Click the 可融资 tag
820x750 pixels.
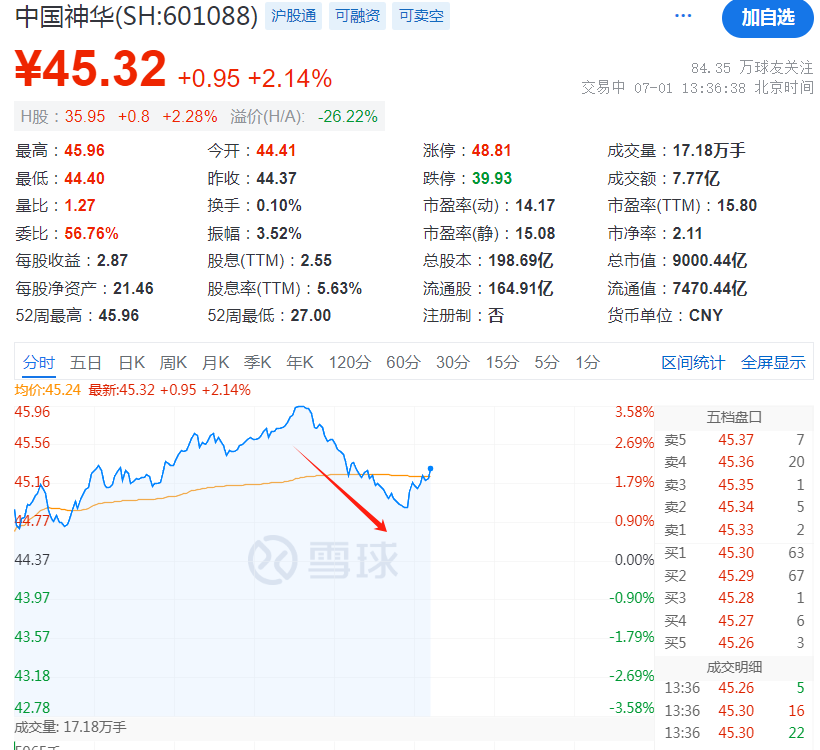point(357,16)
